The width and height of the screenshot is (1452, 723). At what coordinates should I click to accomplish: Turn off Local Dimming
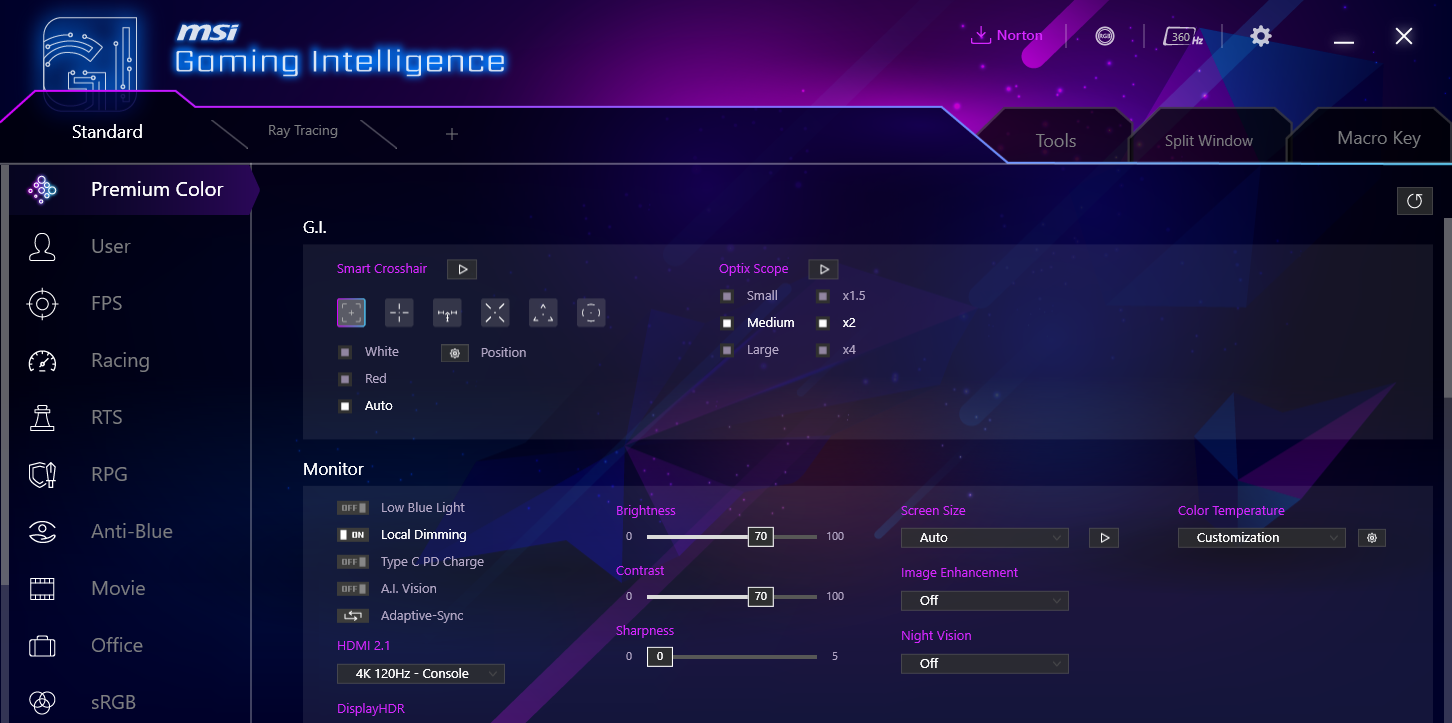355,534
